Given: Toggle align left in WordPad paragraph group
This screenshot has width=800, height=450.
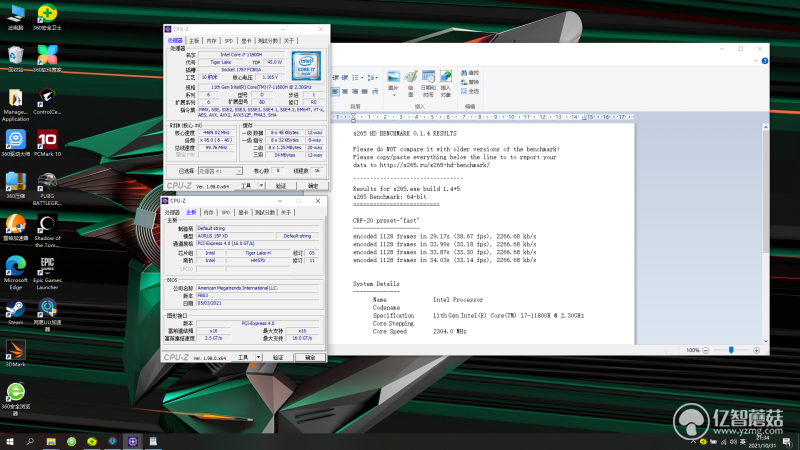Looking at the screenshot, I should (x=335, y=92).
